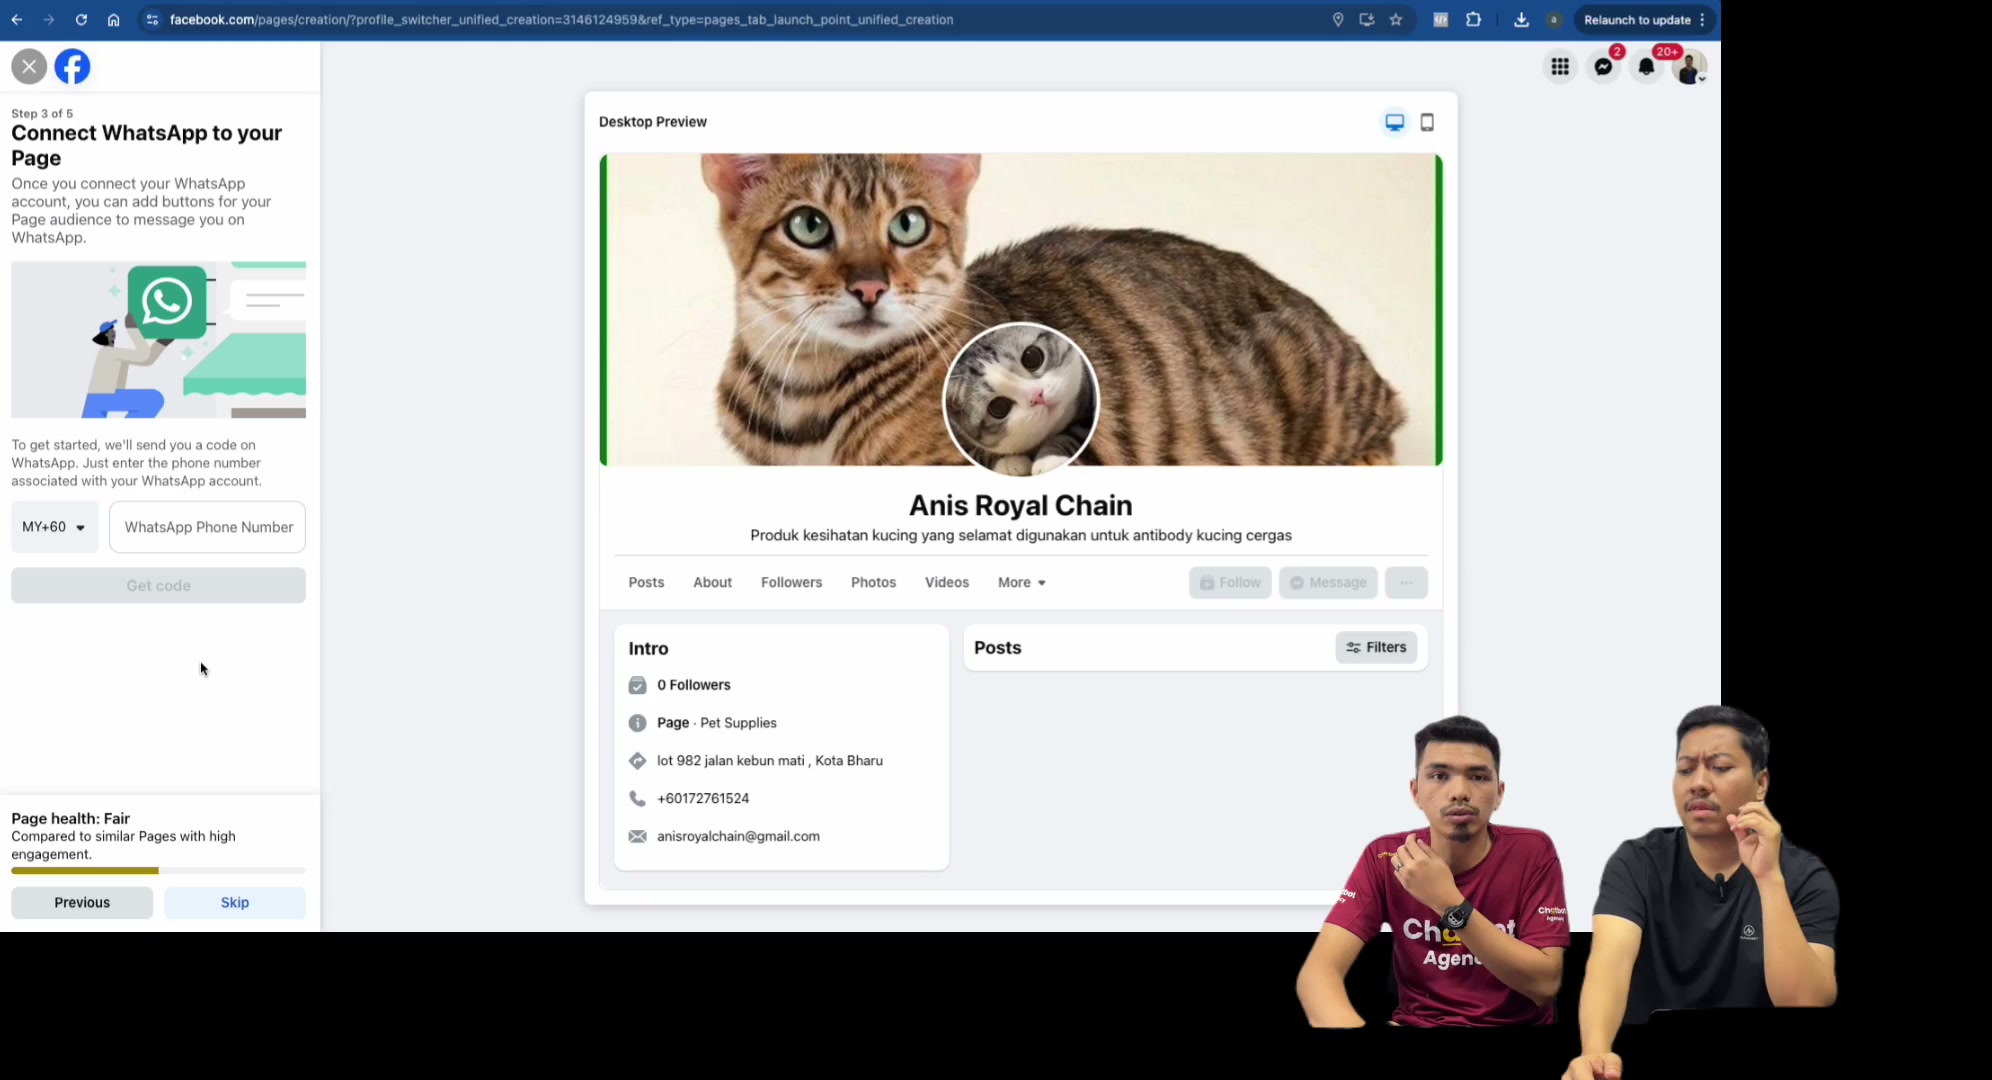
Task: Click the address lot 982 jalan kebun mati
Action: (770, 760)
